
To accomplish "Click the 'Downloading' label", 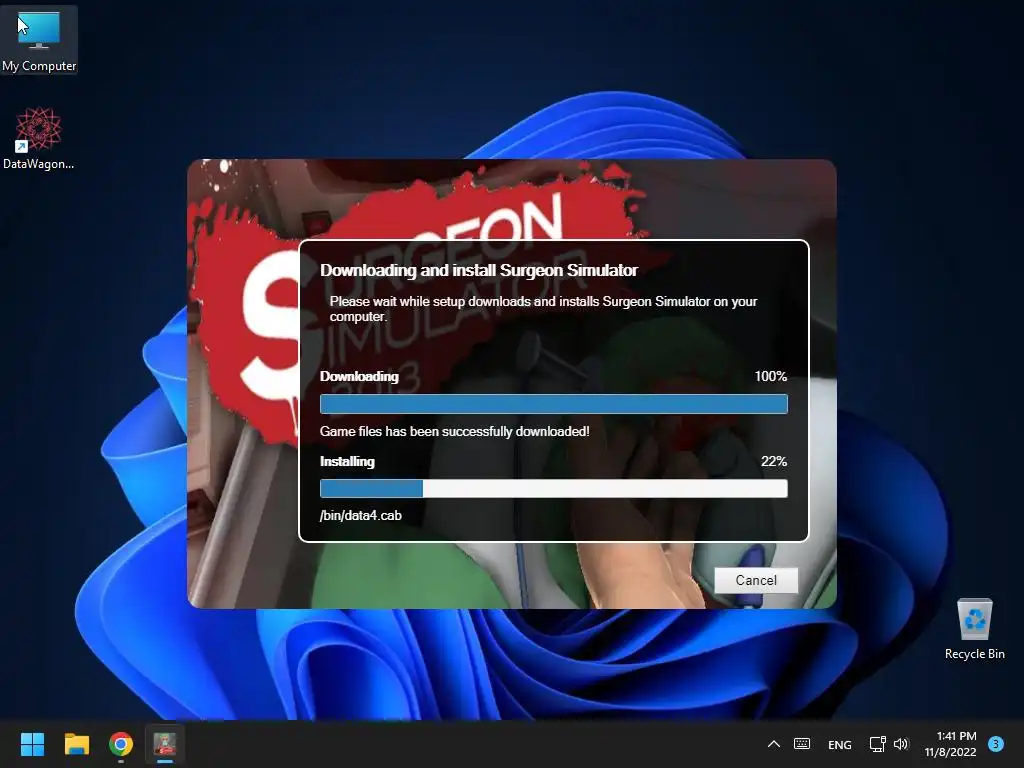I will [x=359, y=376].
